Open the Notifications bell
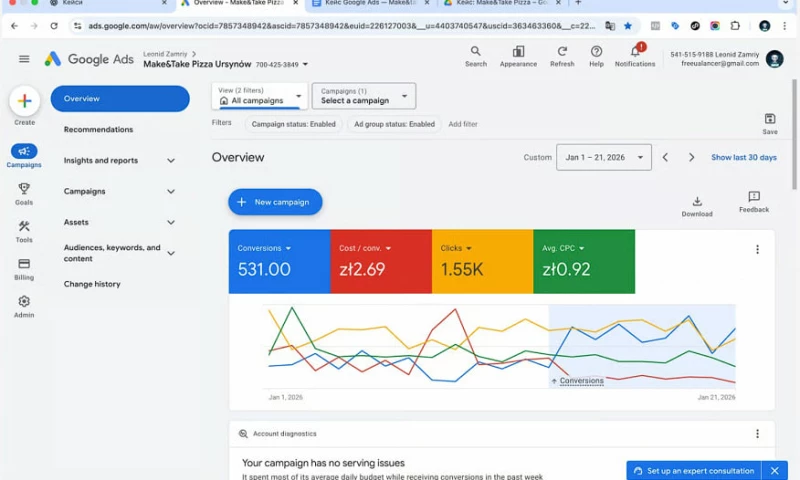The height and width of the screenshot is (480, 800). pyautogui.click(x=634, y=52)
